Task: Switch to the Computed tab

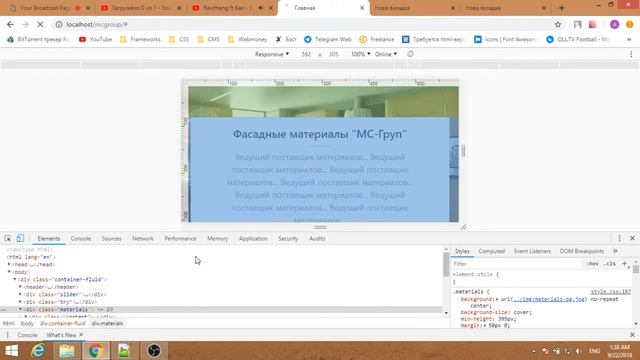Action: (491, 251)
